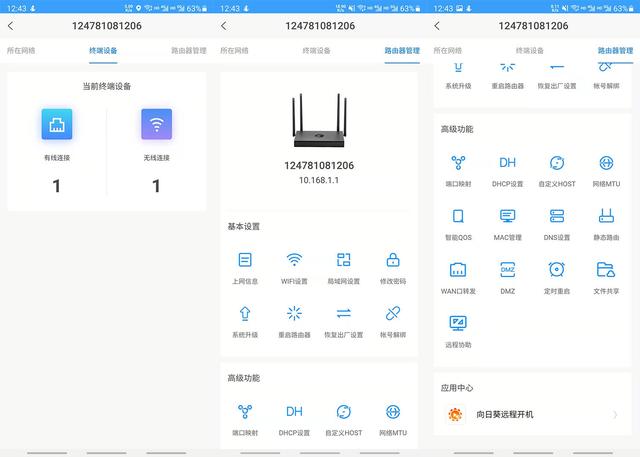Open 定时重启 schedule setting

[x=557, y=278]
